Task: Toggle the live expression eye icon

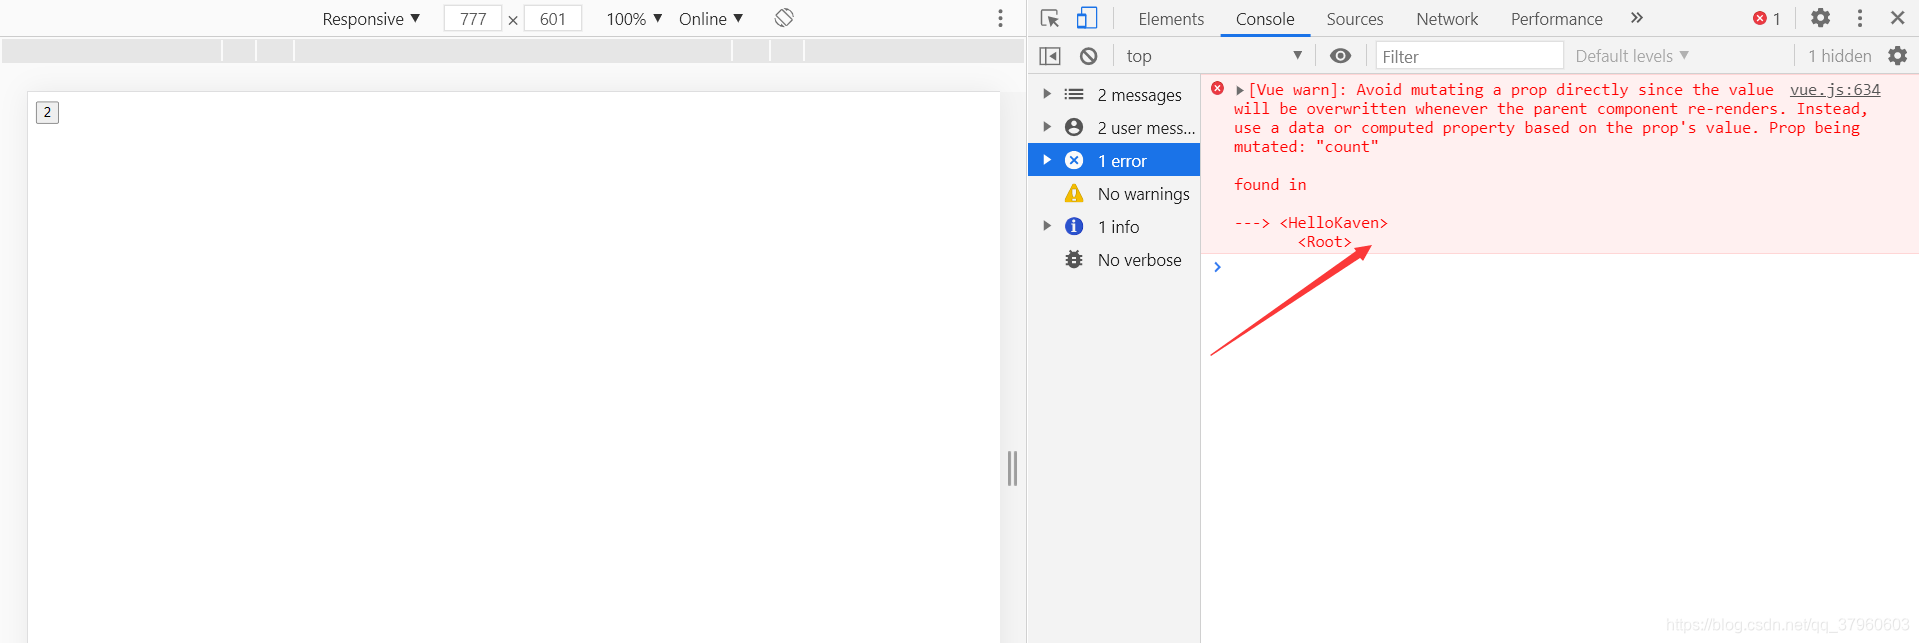Action: [x=1340, y=56]
